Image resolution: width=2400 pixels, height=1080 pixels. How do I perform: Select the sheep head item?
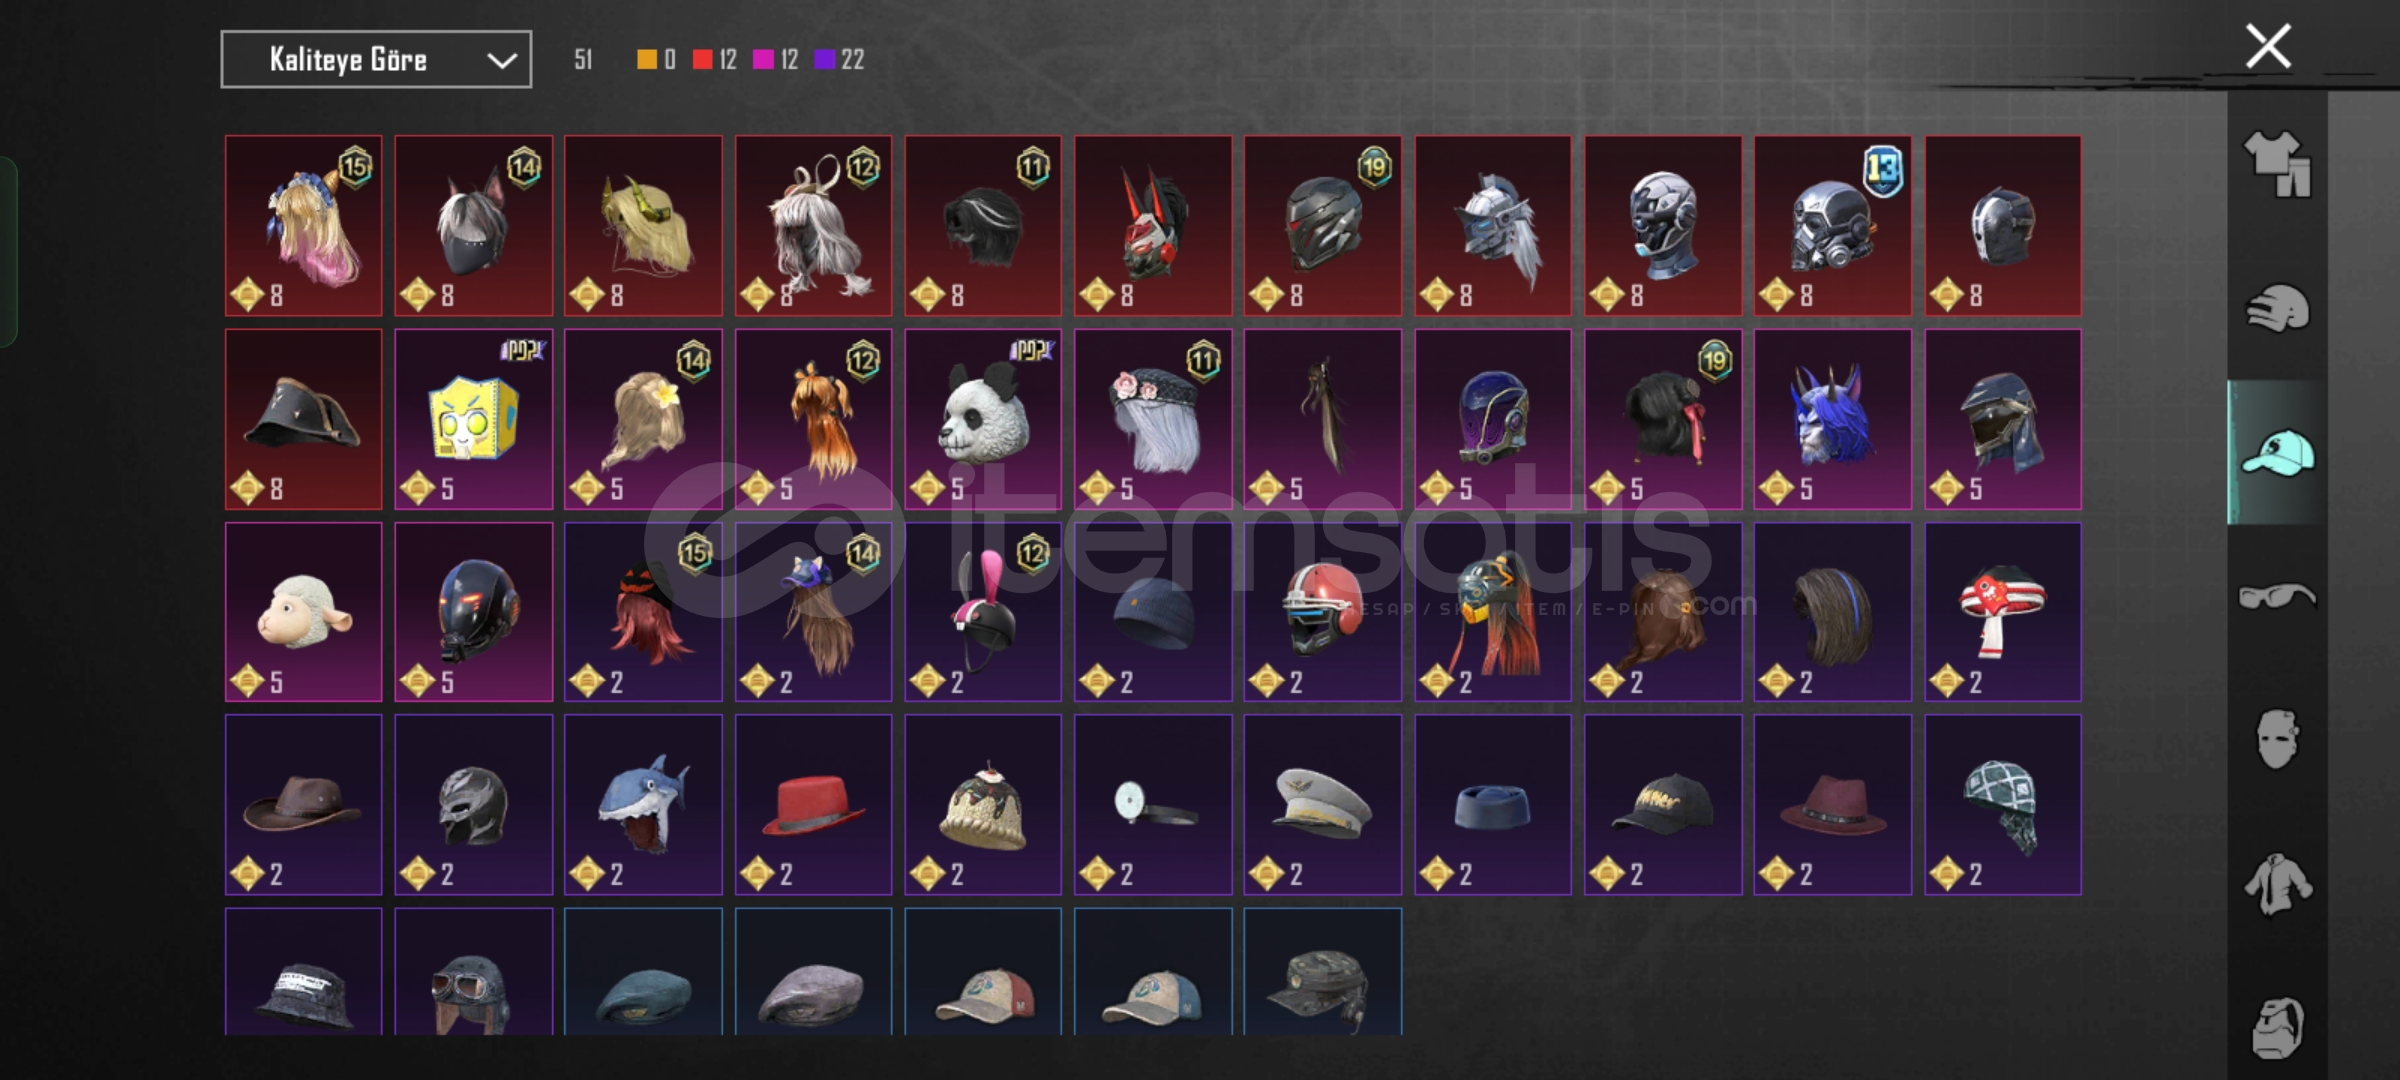tap(303, 612)
